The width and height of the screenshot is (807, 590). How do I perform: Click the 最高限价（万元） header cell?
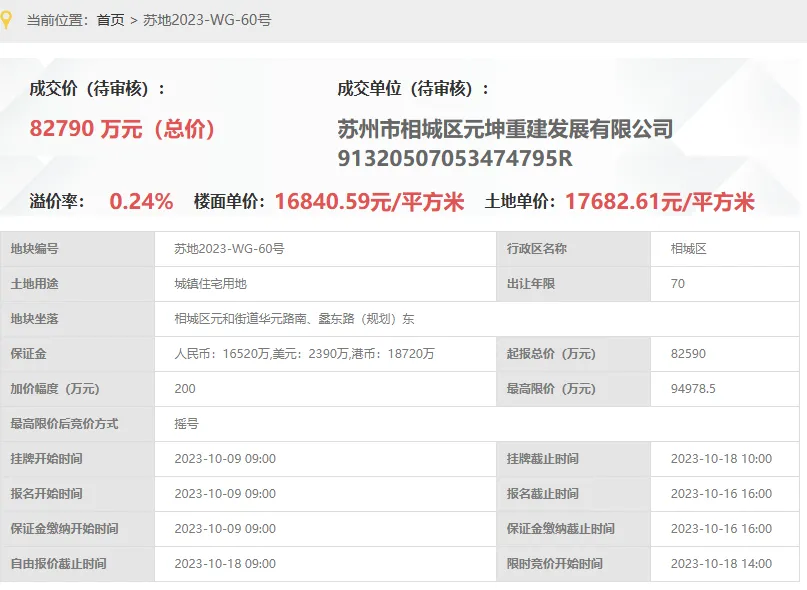point(573,389)
